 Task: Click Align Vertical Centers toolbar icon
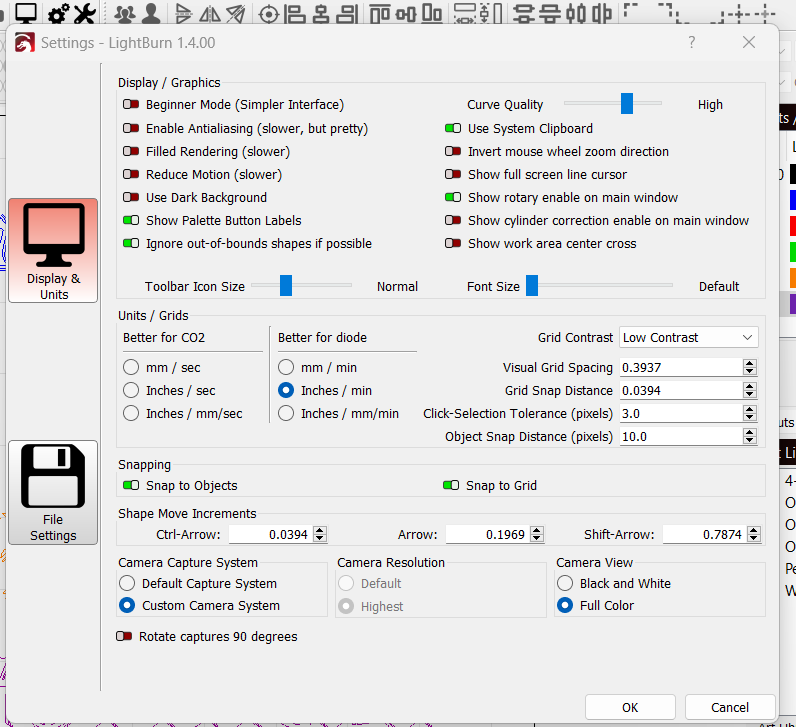tap(406, 14)
